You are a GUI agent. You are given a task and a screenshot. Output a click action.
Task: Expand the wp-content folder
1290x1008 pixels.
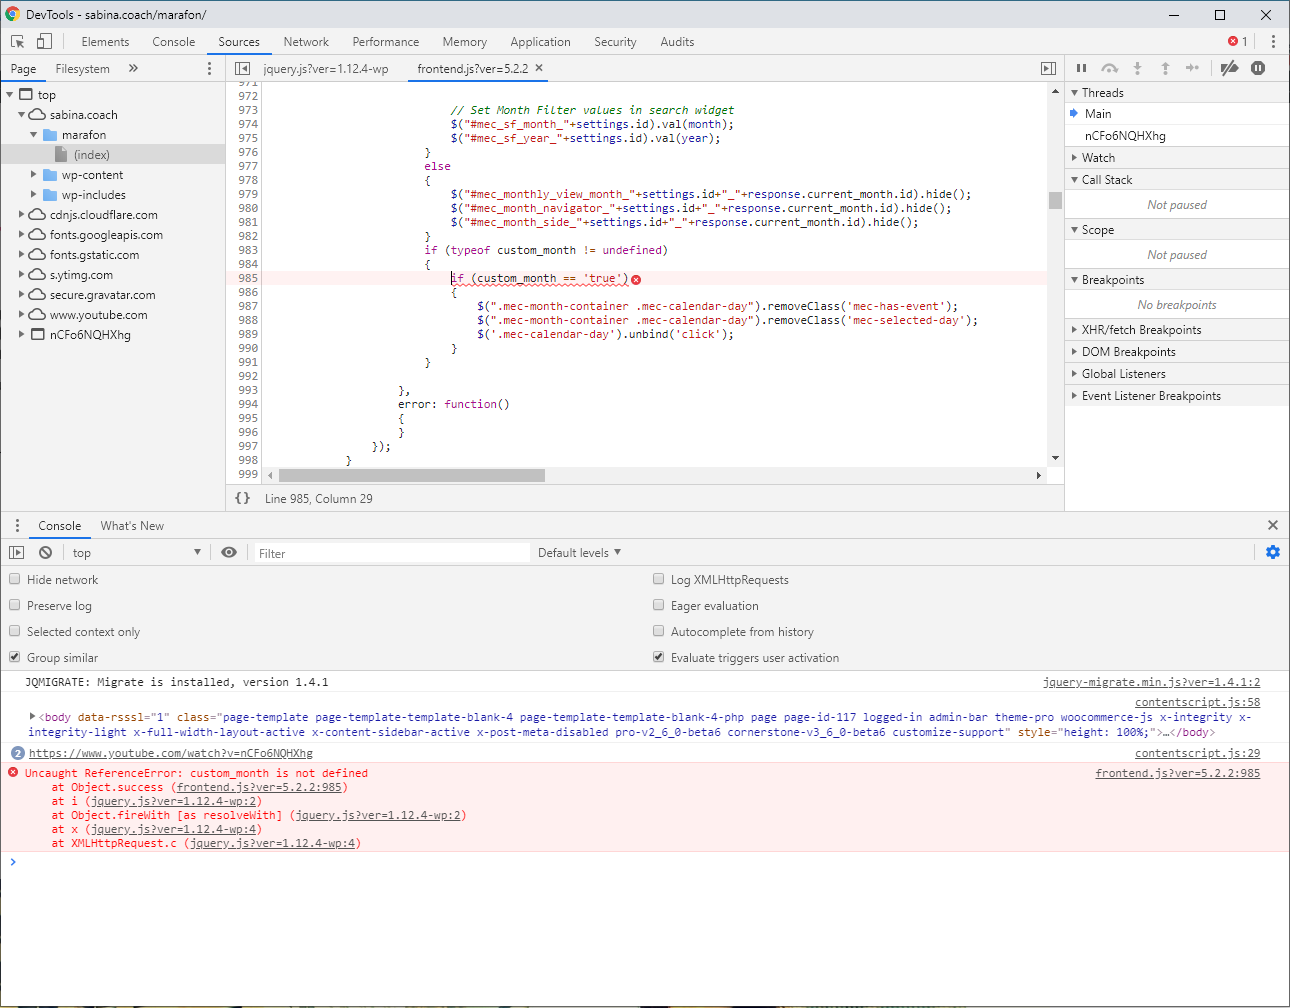pyautogui.click(x=33, y=175)
